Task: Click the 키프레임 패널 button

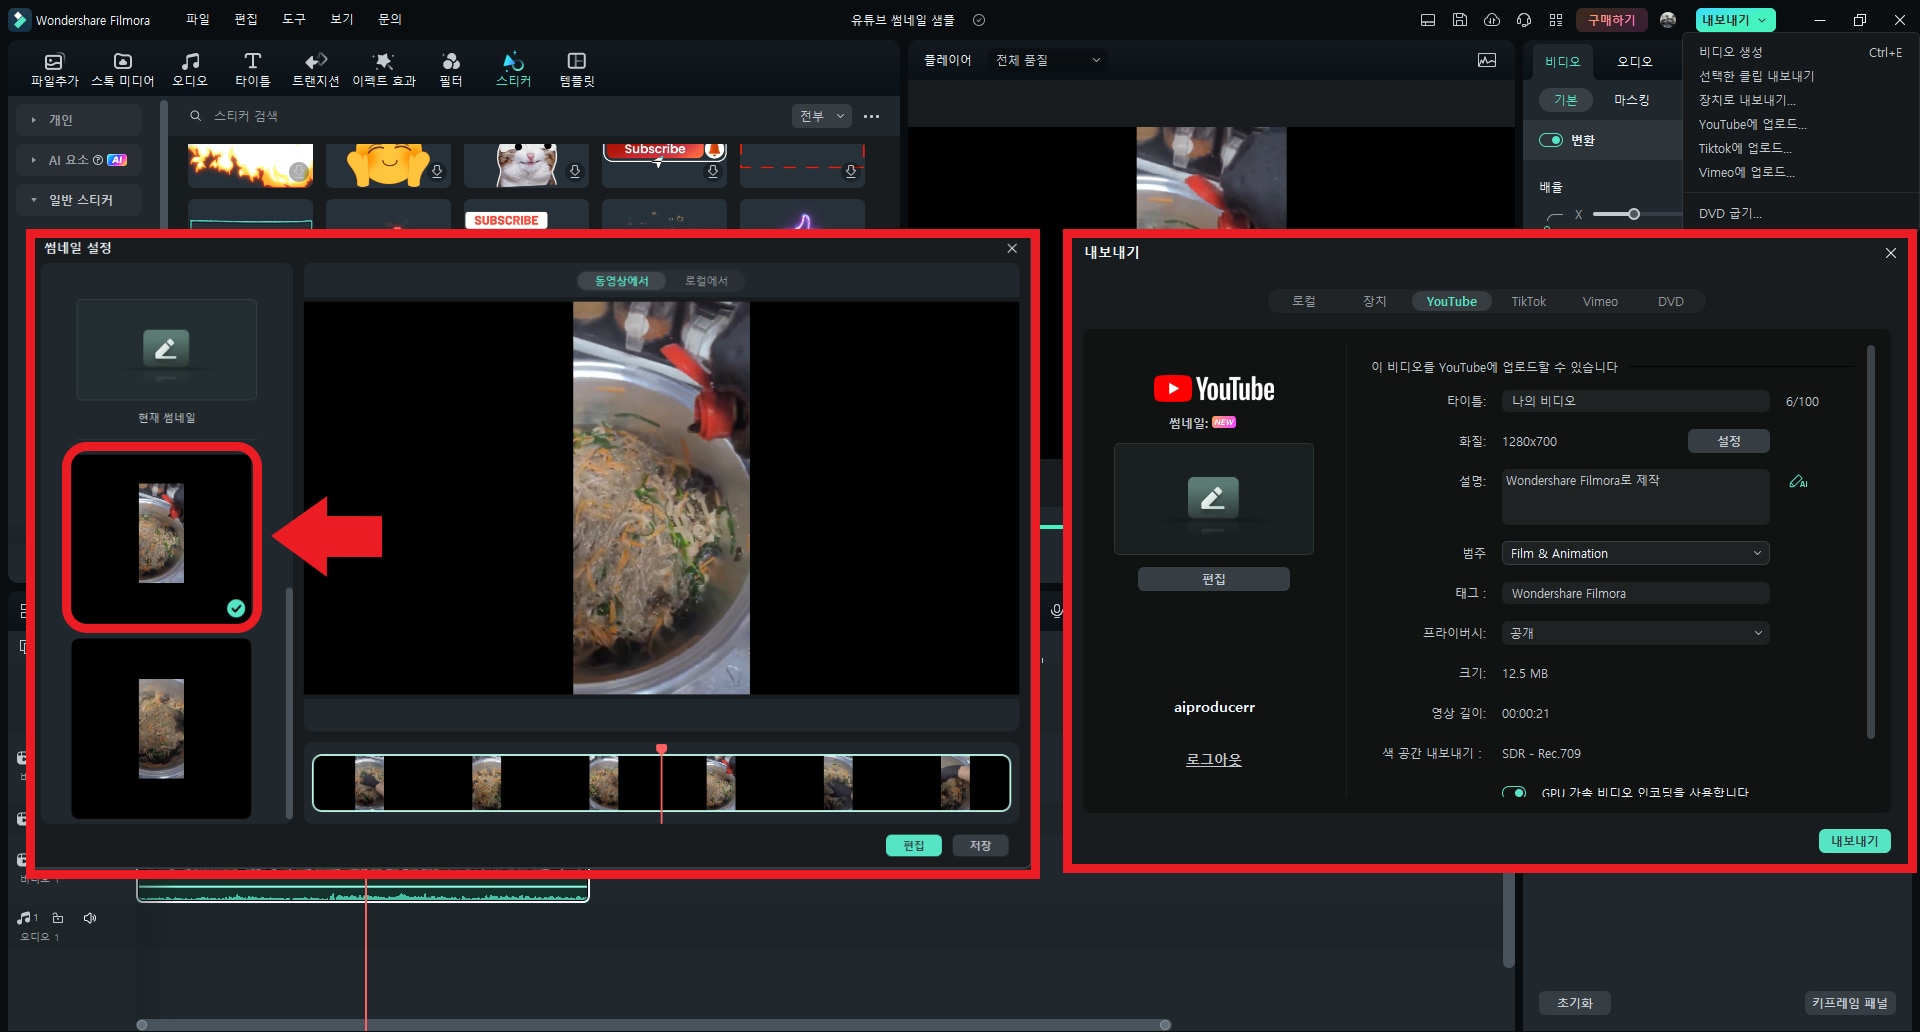Action: 1850,1003
